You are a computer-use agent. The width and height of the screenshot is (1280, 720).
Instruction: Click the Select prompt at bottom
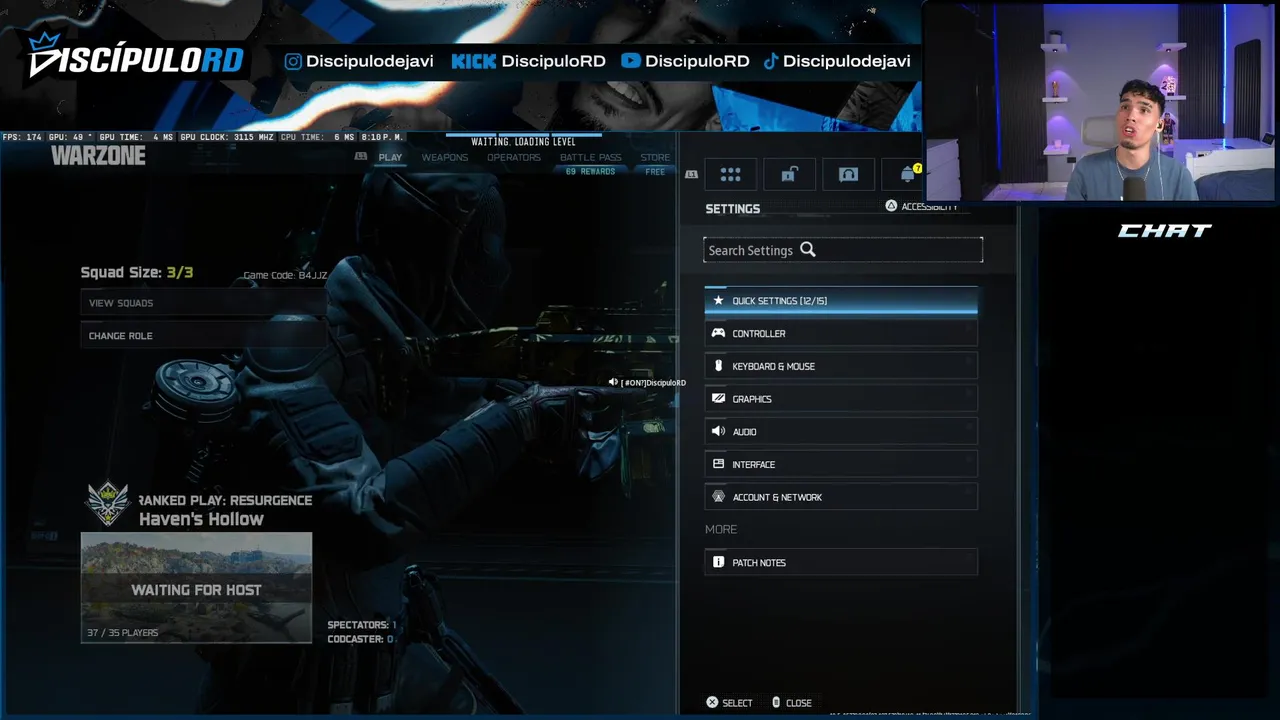pyautogui.click(x=729, y=702)
